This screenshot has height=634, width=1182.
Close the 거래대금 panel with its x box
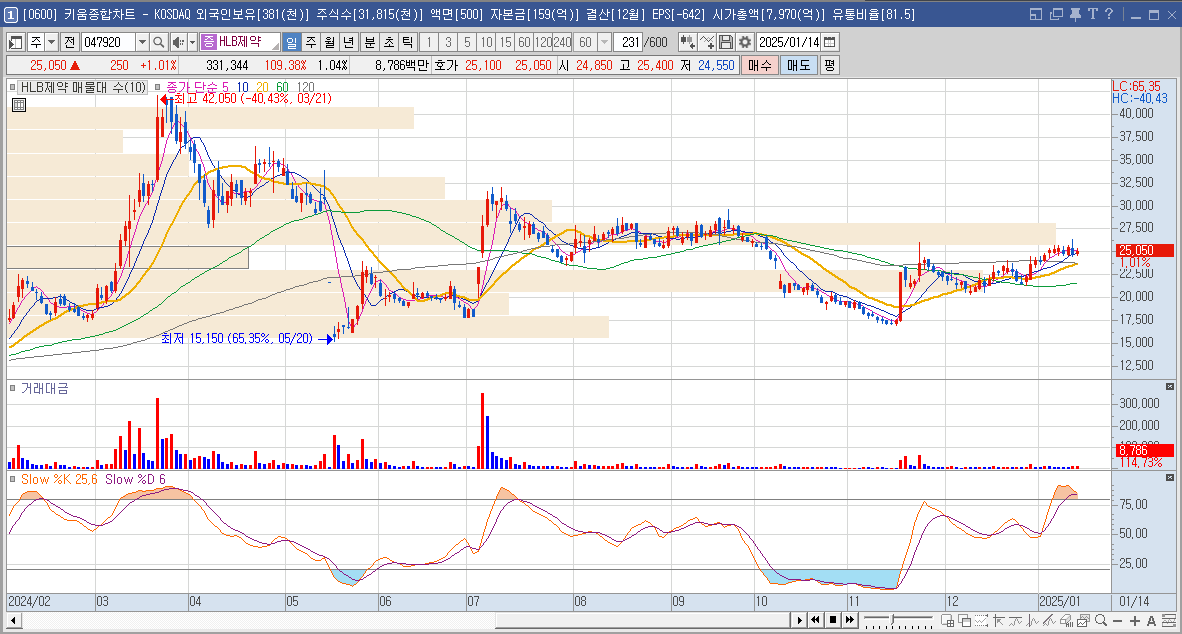[x=1170, y=387]
